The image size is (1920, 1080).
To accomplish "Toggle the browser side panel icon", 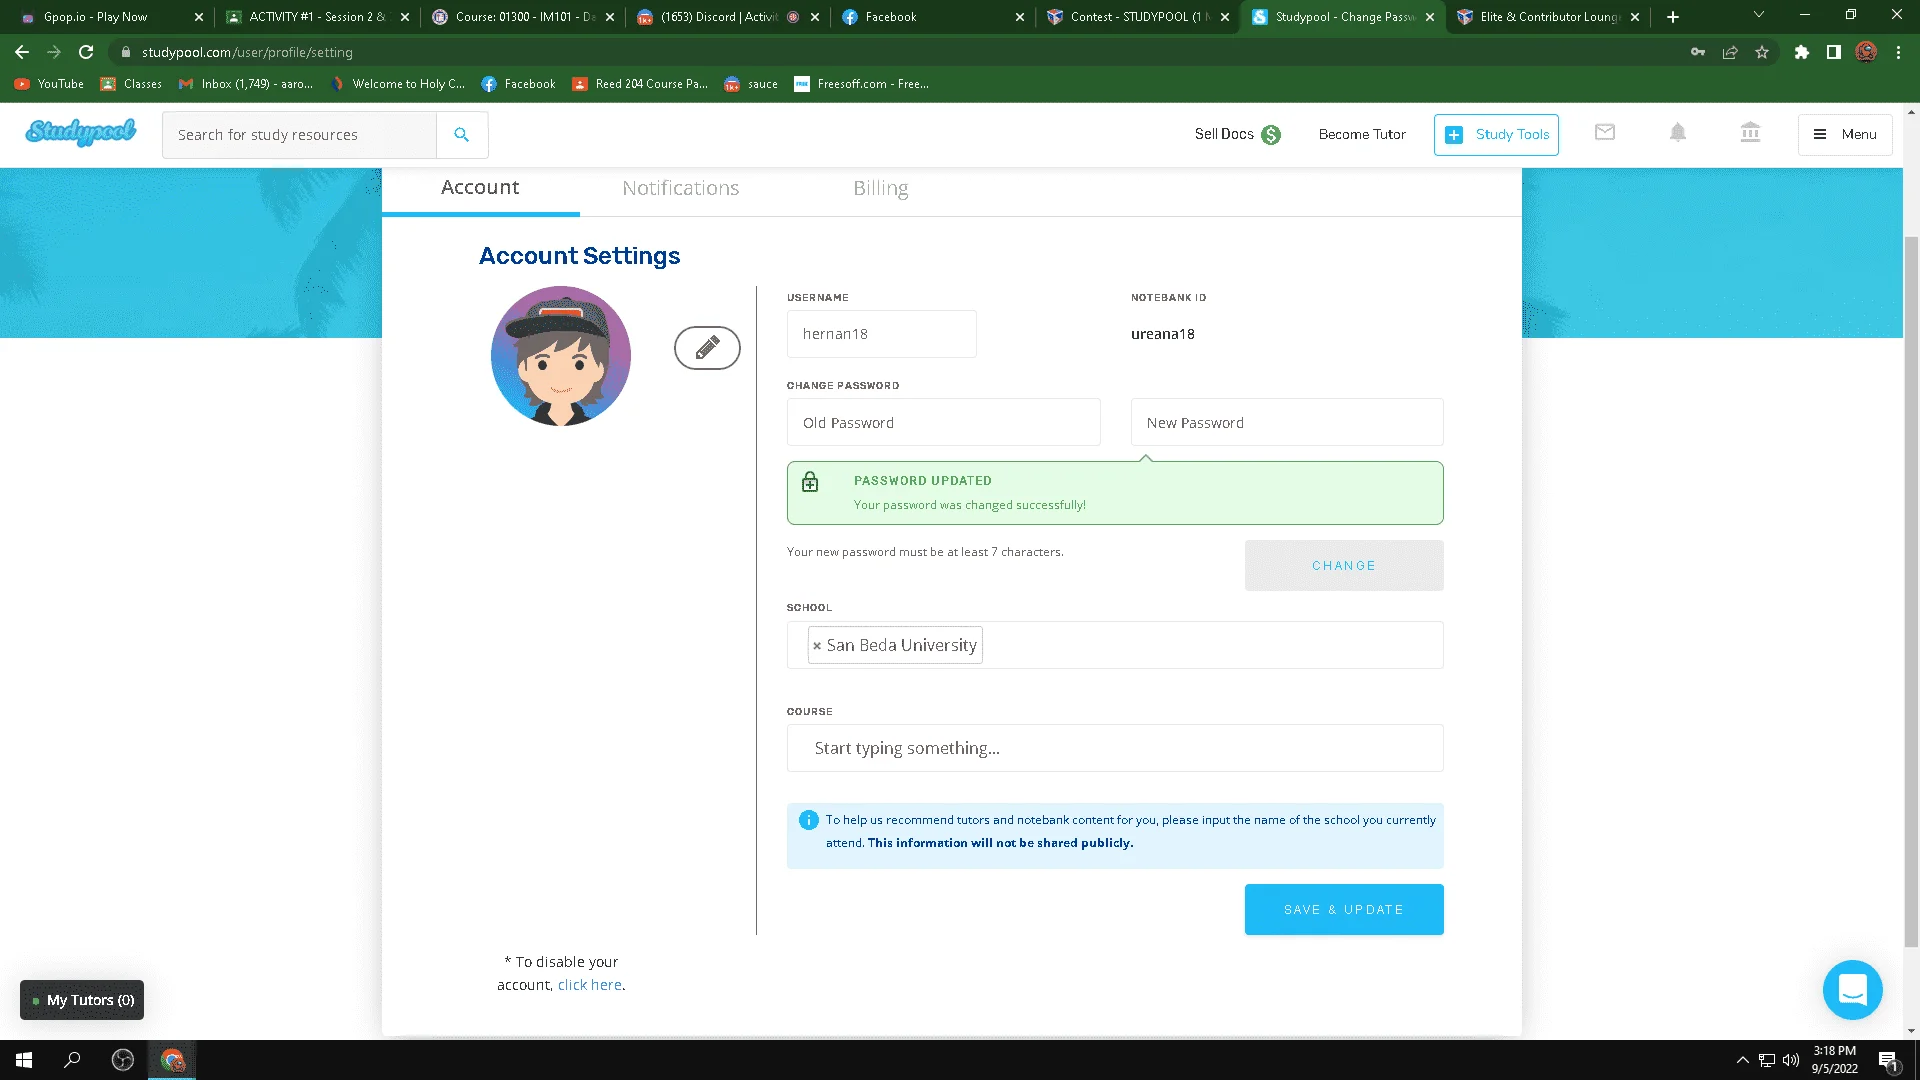I will (x=1834, y=52).
